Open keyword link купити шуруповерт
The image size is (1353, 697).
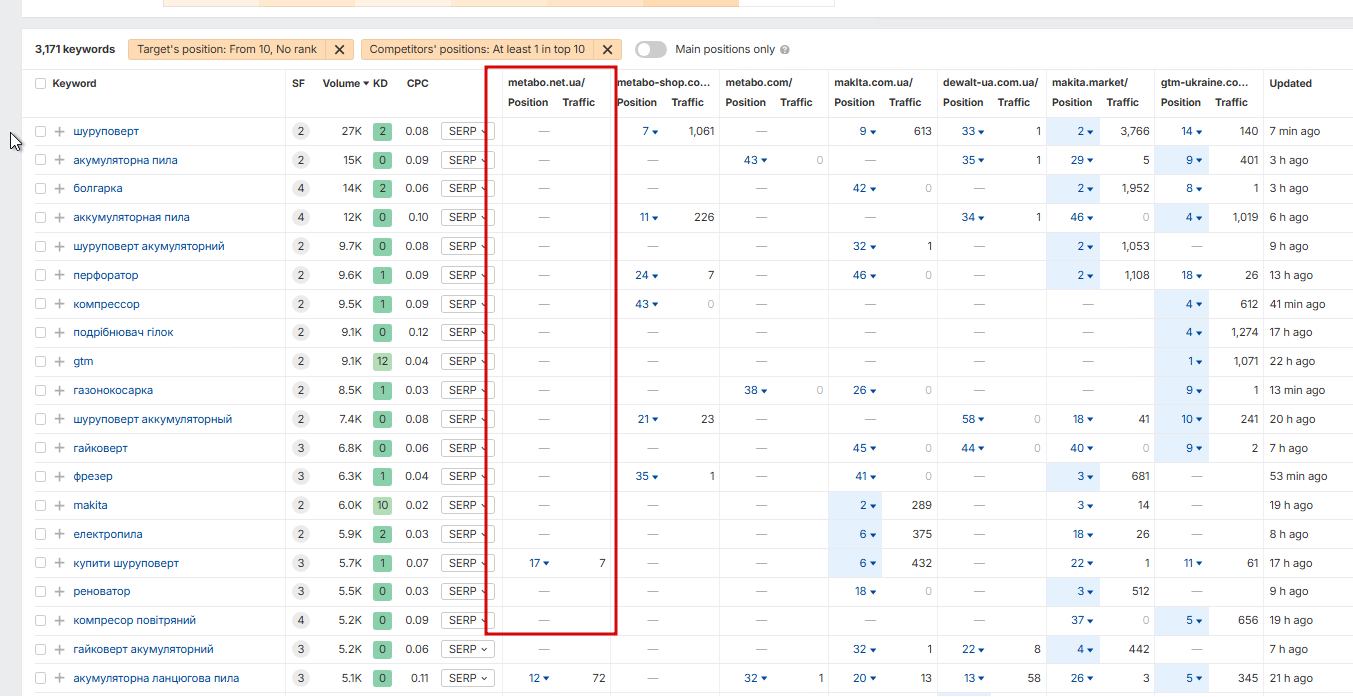click(126, 563)
